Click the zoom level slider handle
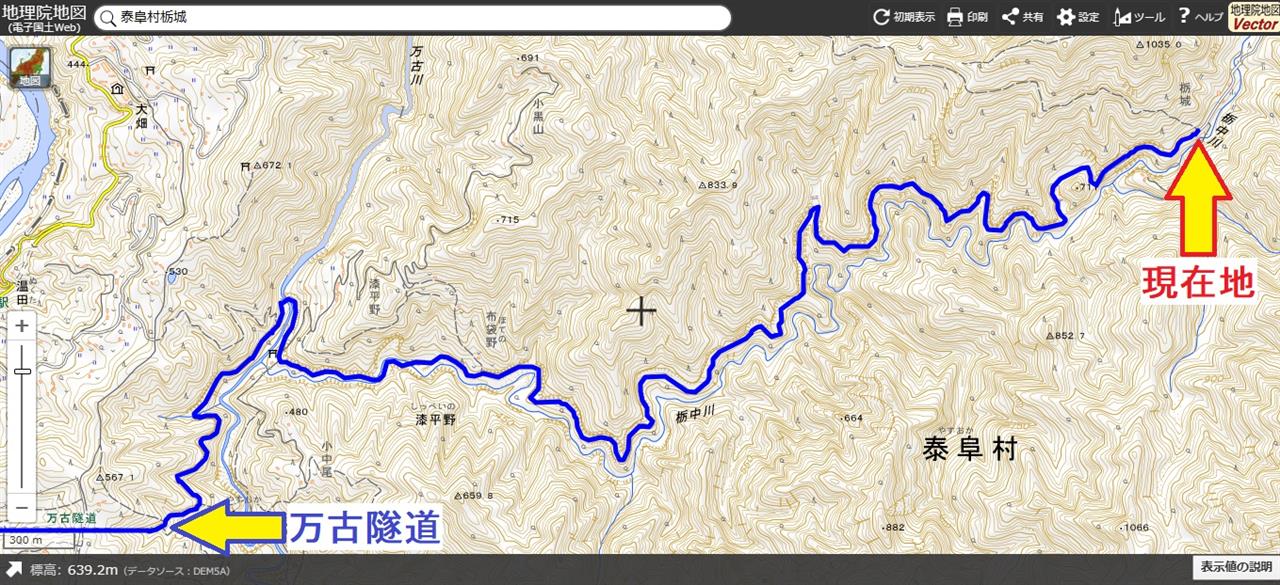Image resolution: width=1280 pixels, height=585 pixels. click(x=22, y=371)
